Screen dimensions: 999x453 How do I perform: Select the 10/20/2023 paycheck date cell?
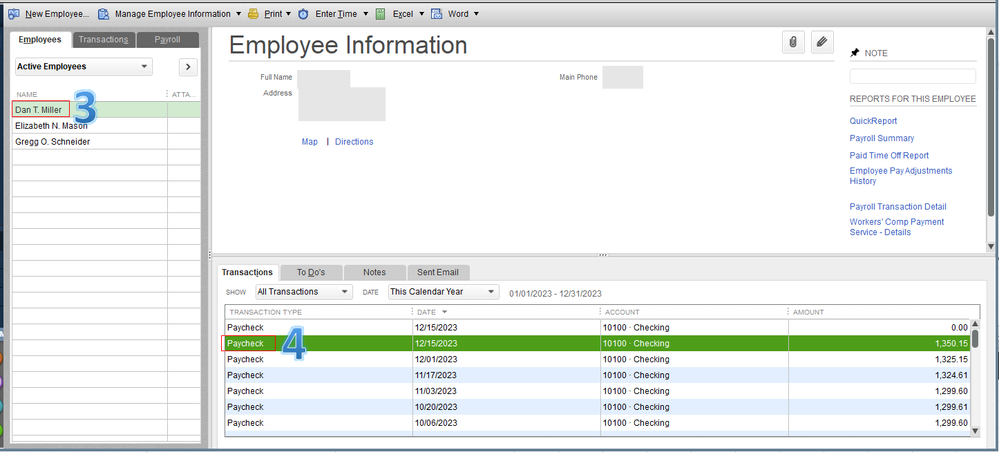pos(437,407)
